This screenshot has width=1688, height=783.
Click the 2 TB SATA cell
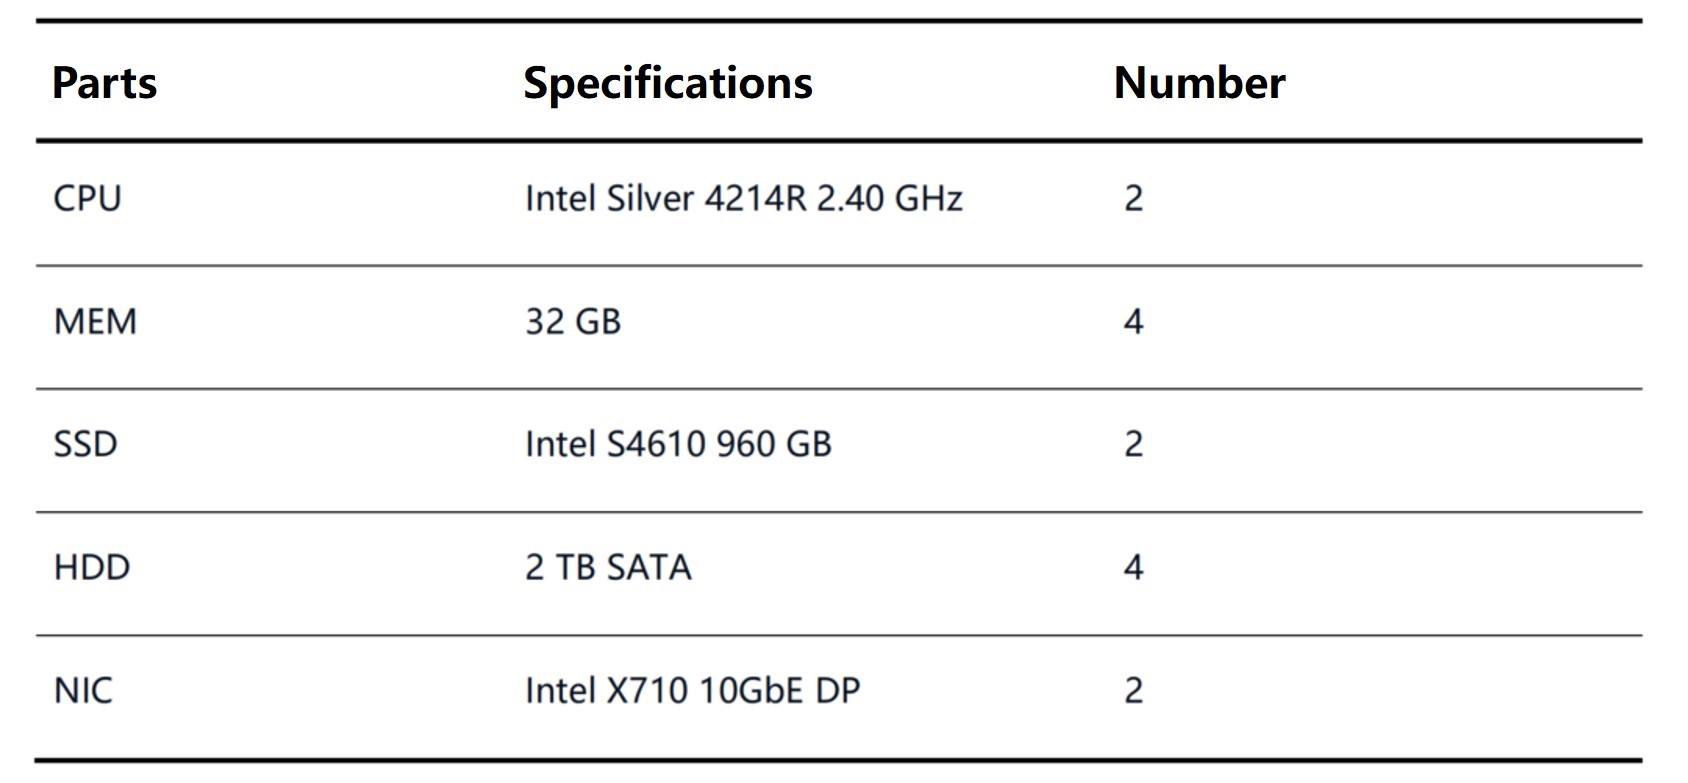pyautogui.click(x=608, y=567)
